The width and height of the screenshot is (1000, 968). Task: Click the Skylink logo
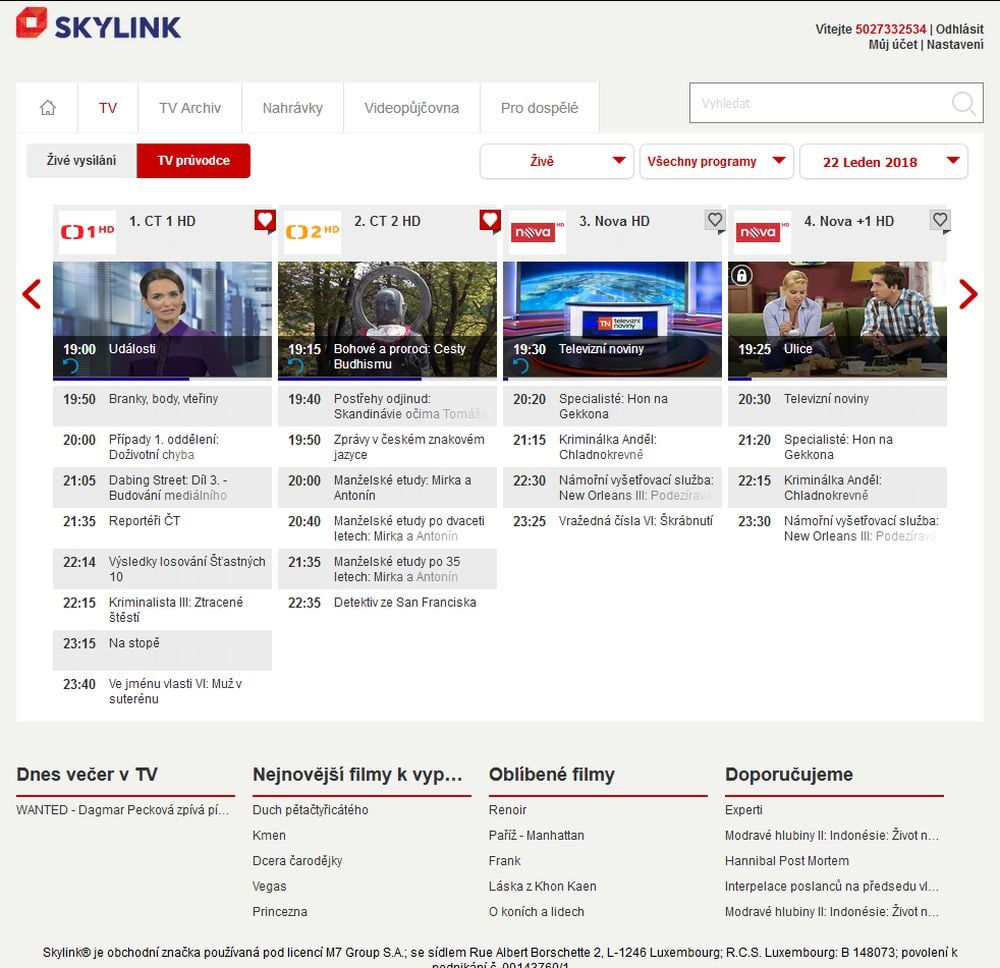point(99,24)
